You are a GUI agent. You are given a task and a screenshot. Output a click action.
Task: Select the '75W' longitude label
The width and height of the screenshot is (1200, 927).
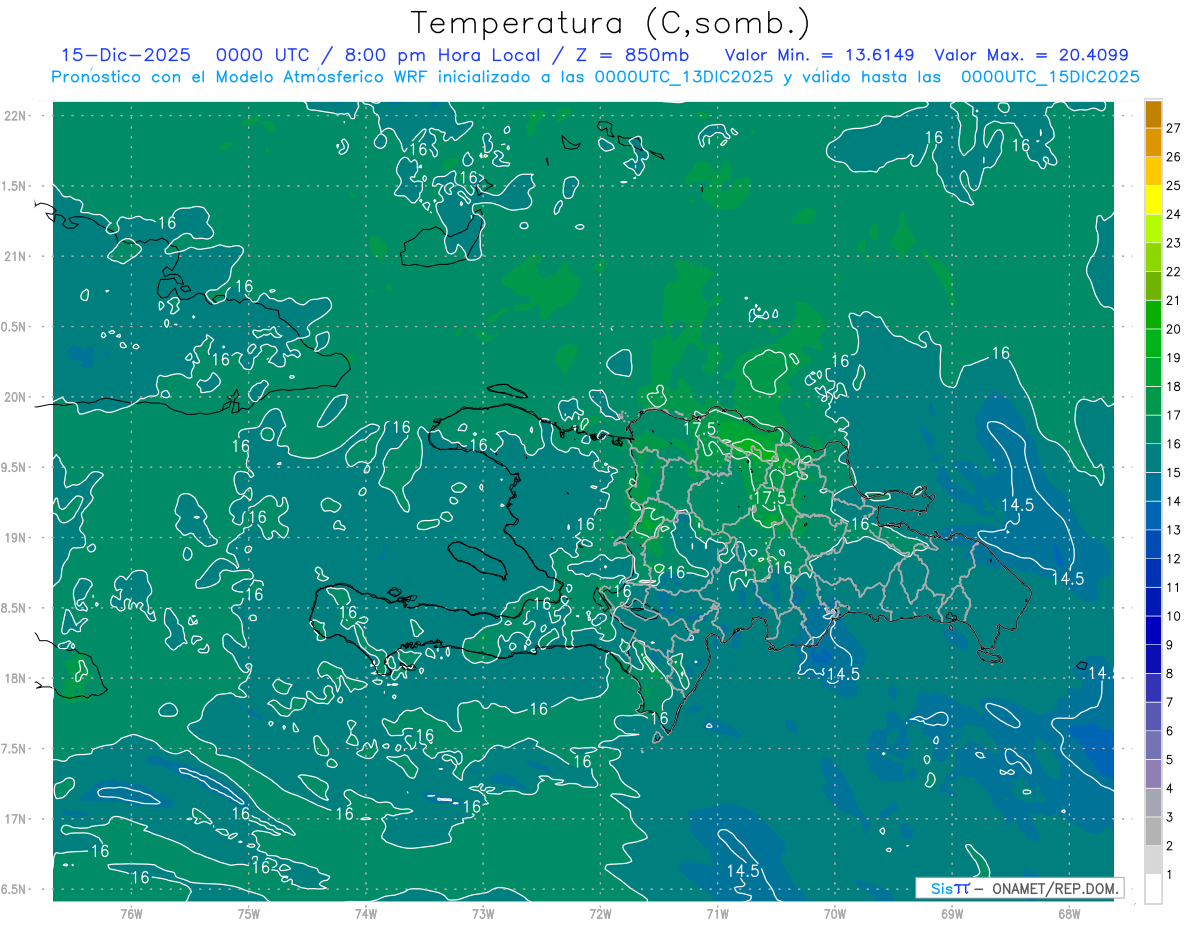[249, 914]
